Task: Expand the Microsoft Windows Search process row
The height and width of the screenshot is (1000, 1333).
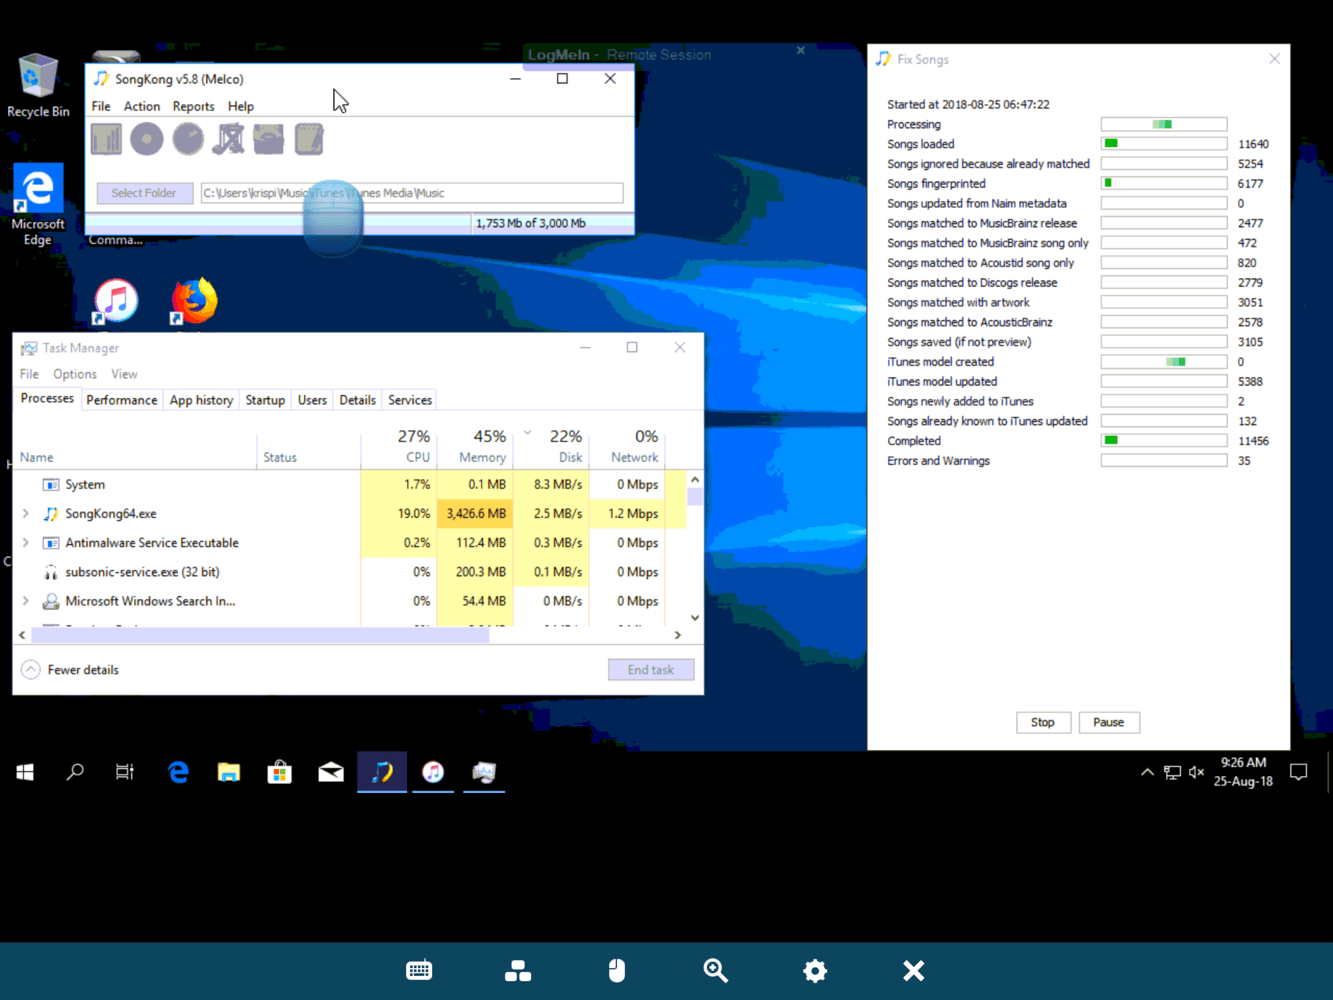Action: click(x=25, y=601)
